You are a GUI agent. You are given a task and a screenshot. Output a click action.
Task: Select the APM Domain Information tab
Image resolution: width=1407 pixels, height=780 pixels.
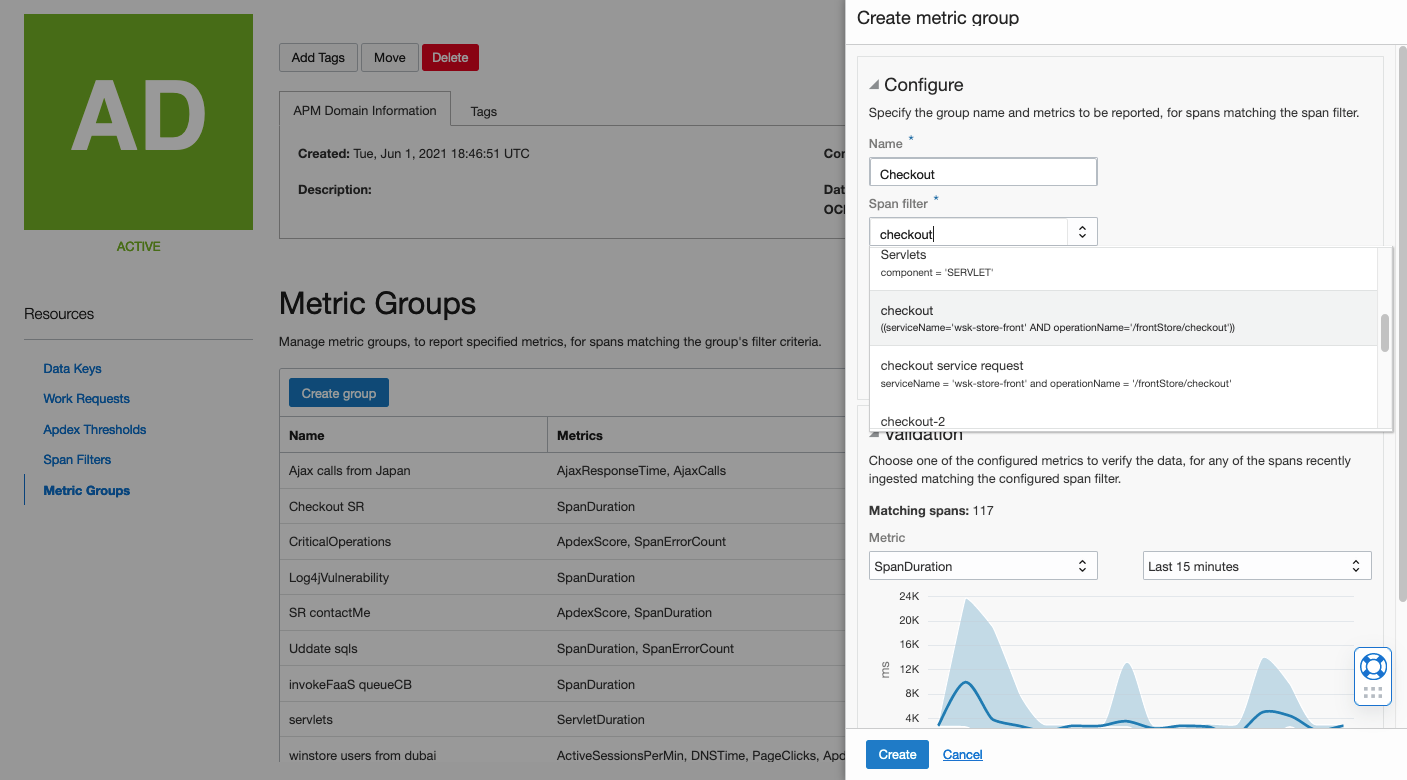(x=364, y=111)
